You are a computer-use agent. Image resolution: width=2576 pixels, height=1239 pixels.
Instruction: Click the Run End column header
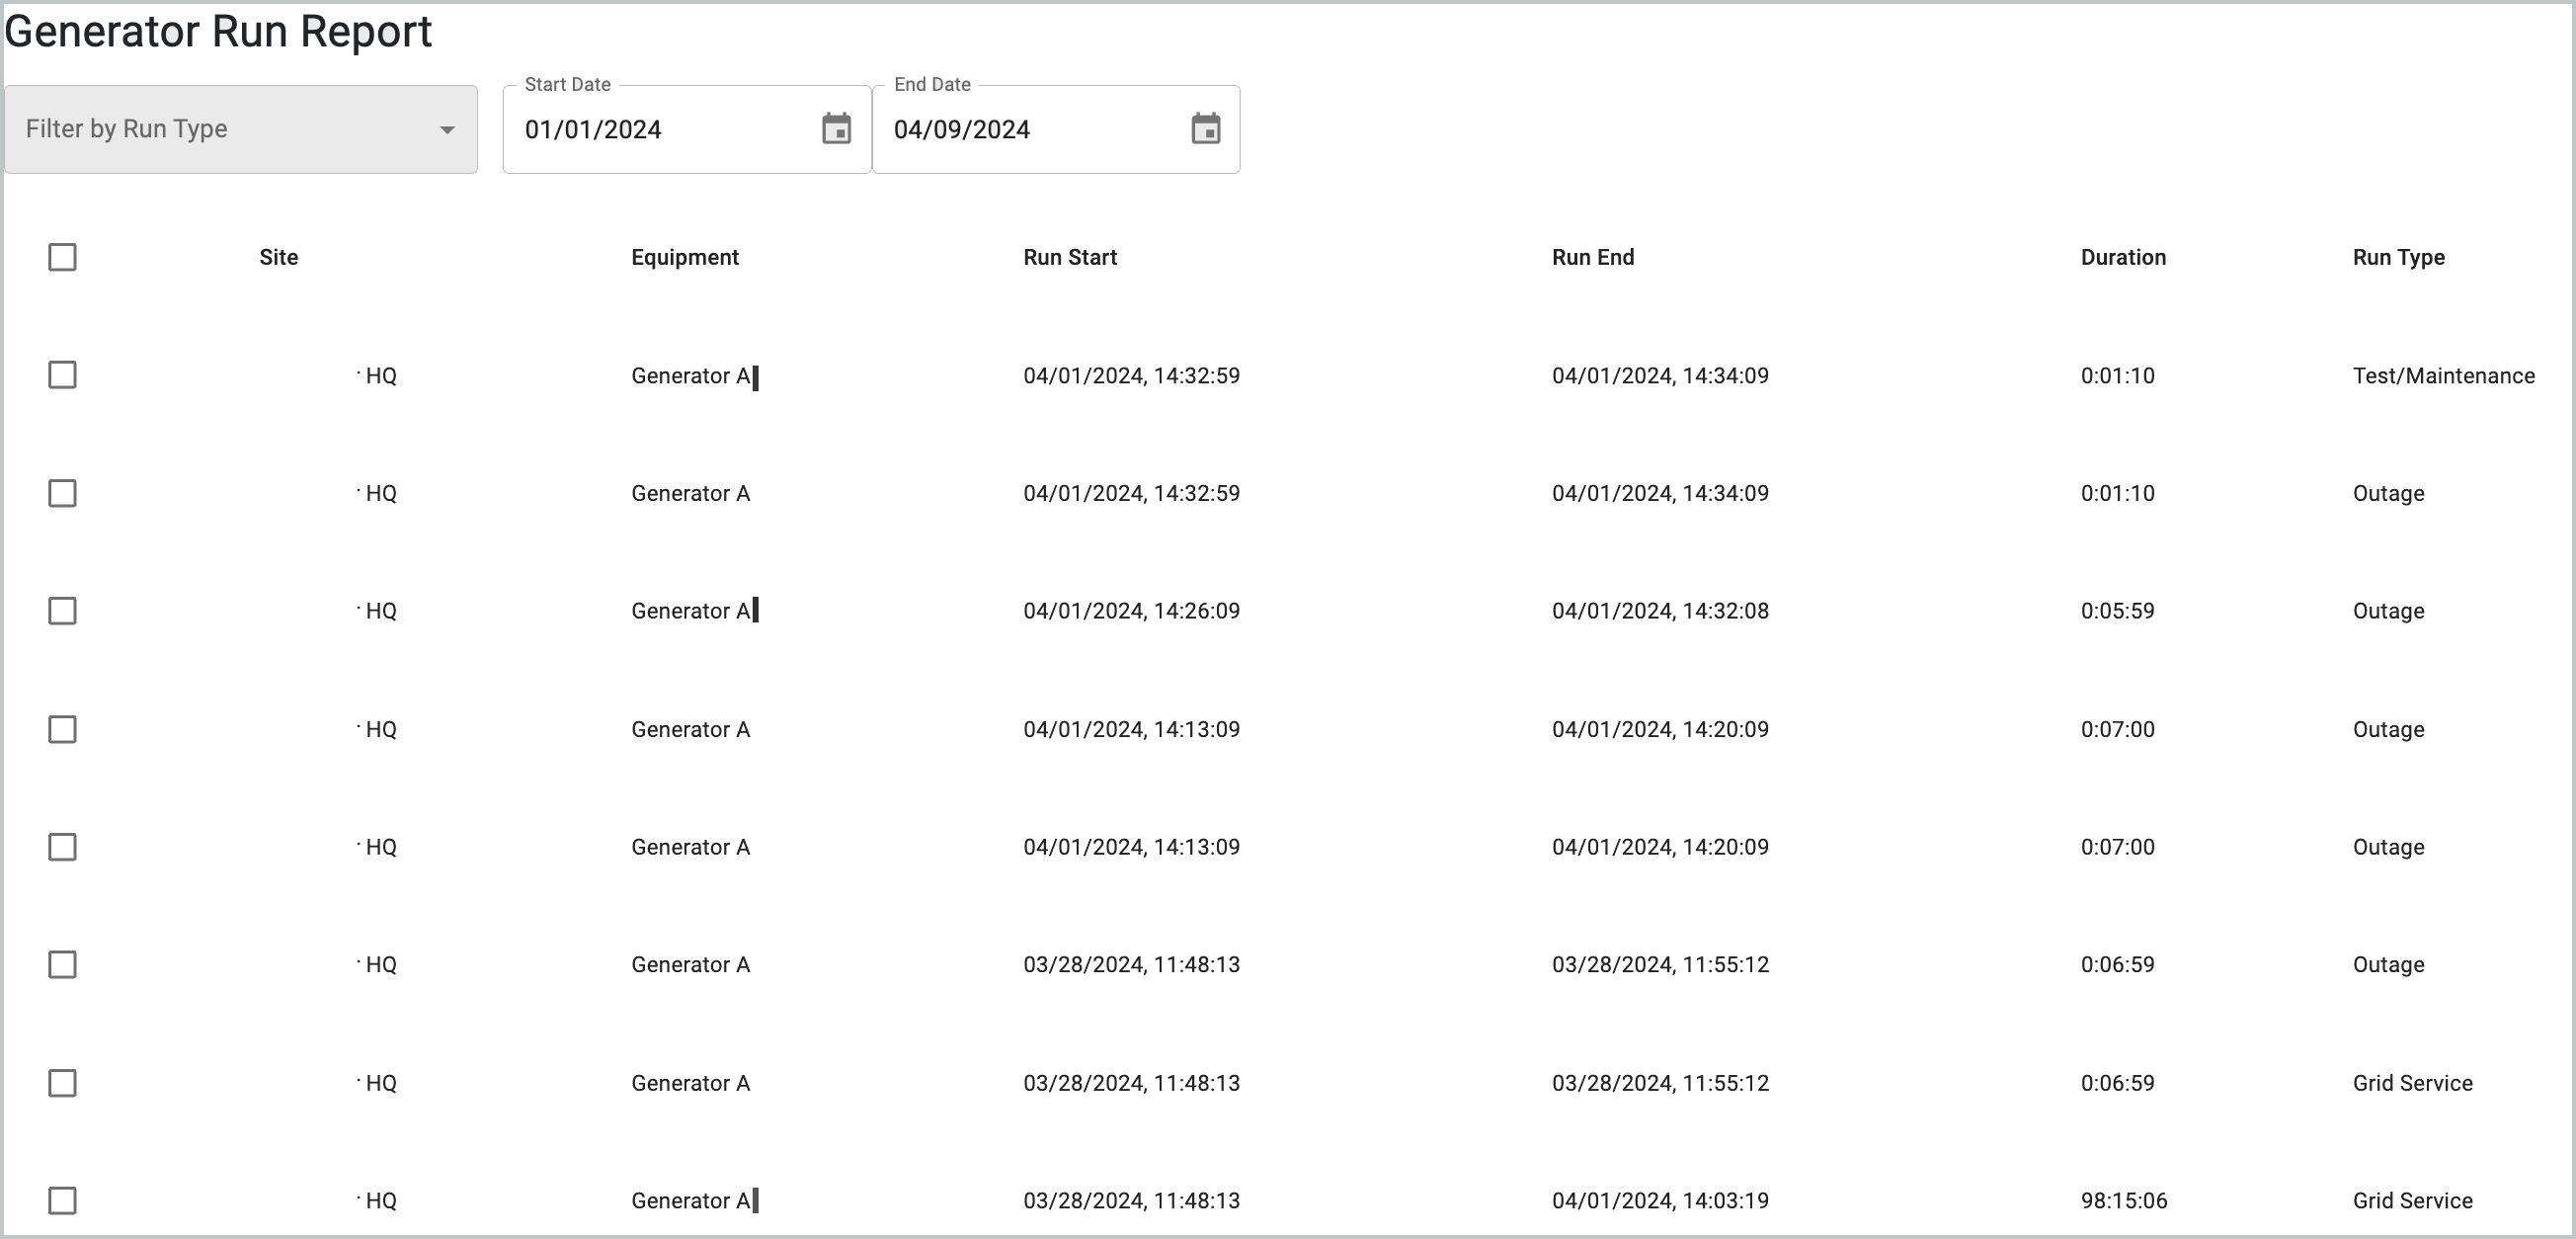point(1592,257)
